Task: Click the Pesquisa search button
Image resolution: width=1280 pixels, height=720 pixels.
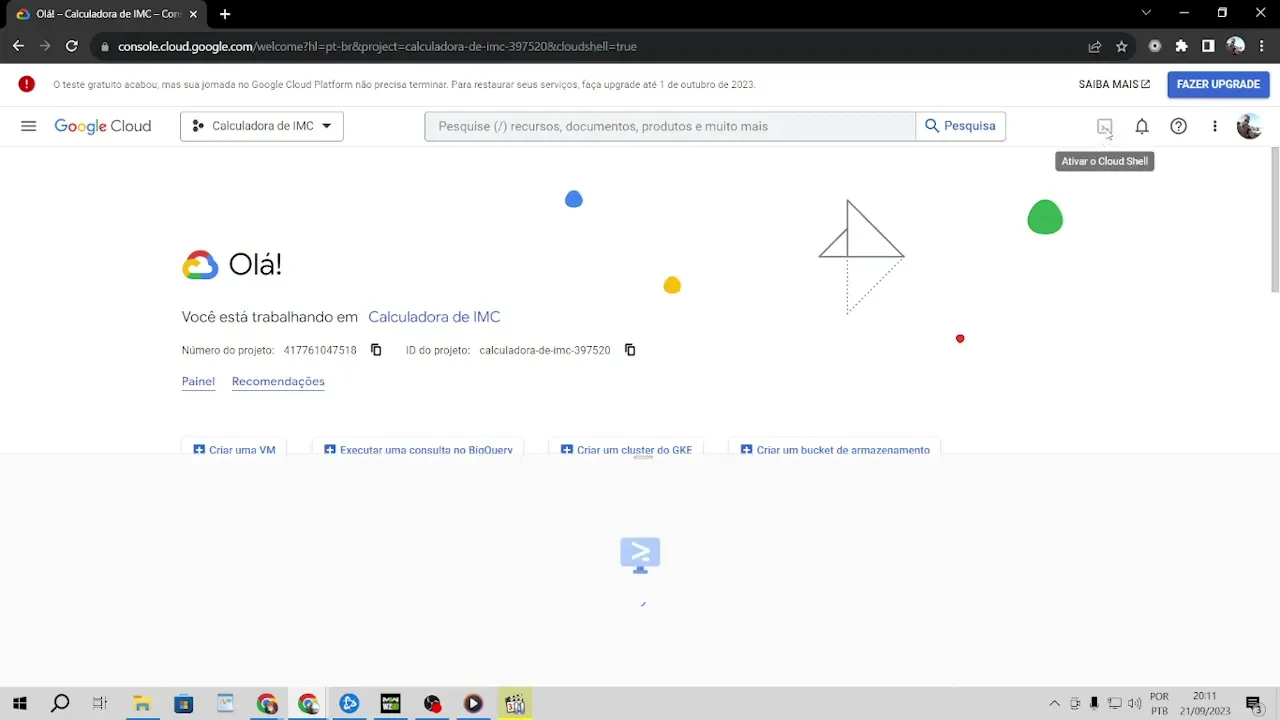Action: point(960,126)
